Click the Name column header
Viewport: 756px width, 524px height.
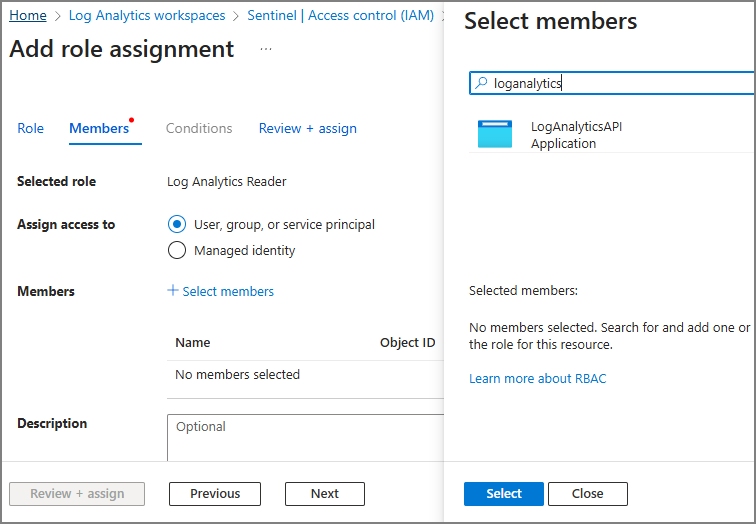[193, 342]
